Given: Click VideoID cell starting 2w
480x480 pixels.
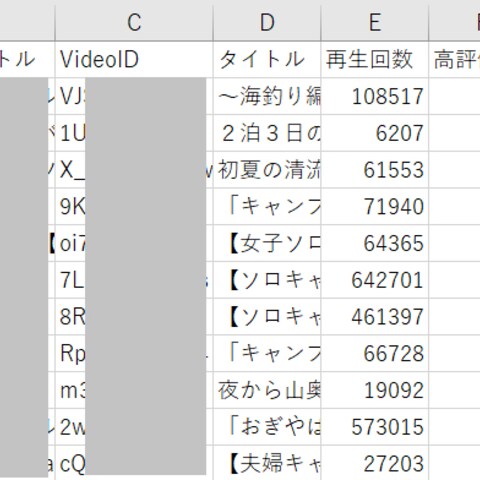Looking at the screenshot, I should coord(134,427).
